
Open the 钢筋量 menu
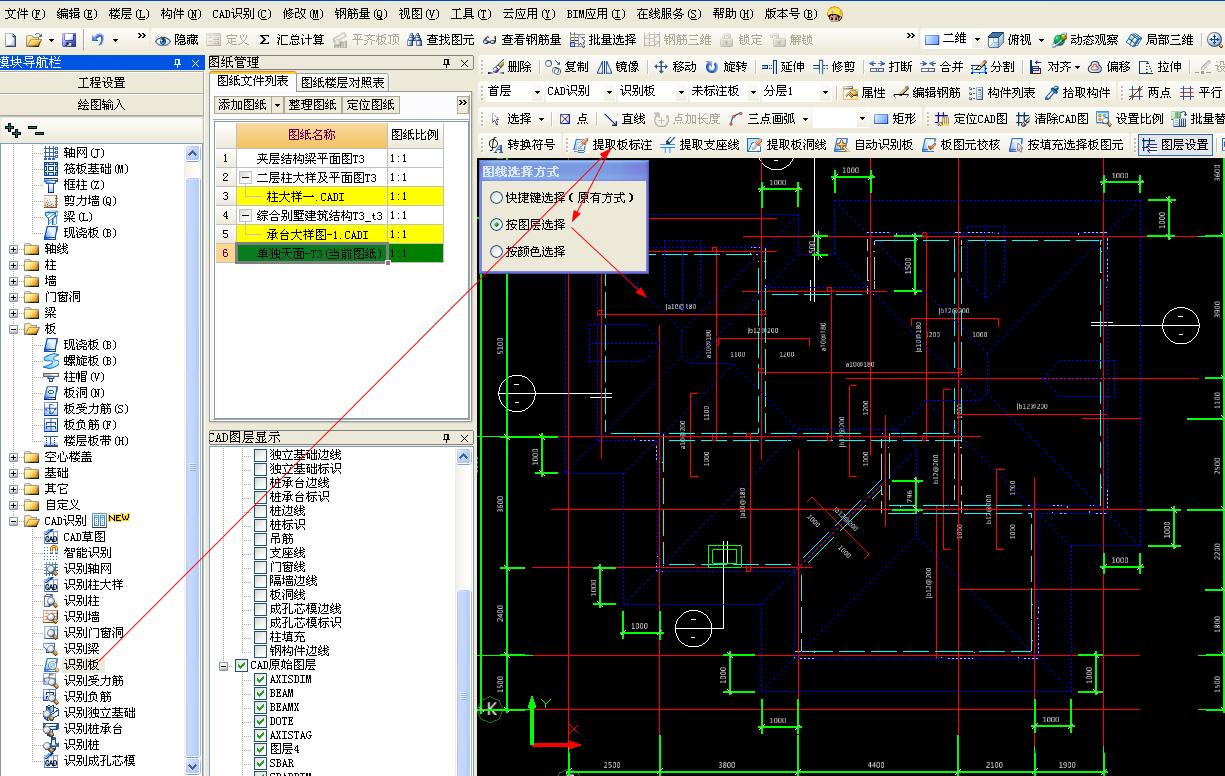(359, 14)
